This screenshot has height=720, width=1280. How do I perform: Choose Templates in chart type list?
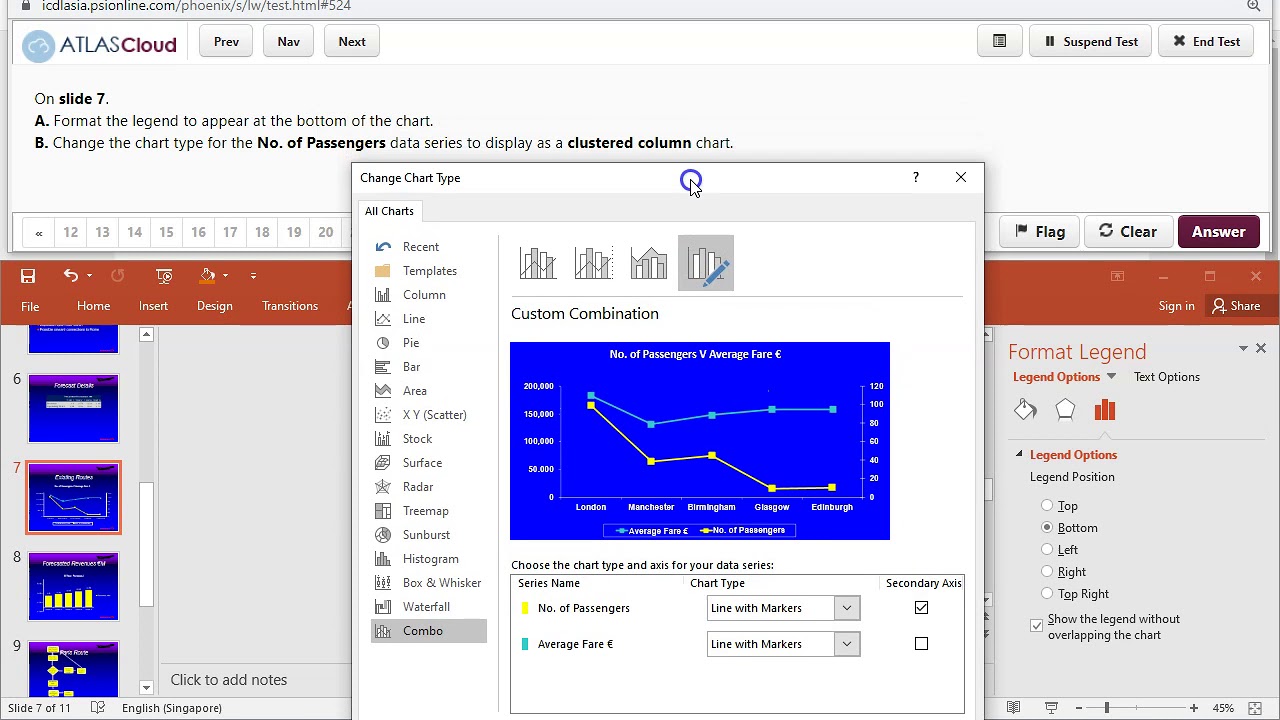[429, 271]
